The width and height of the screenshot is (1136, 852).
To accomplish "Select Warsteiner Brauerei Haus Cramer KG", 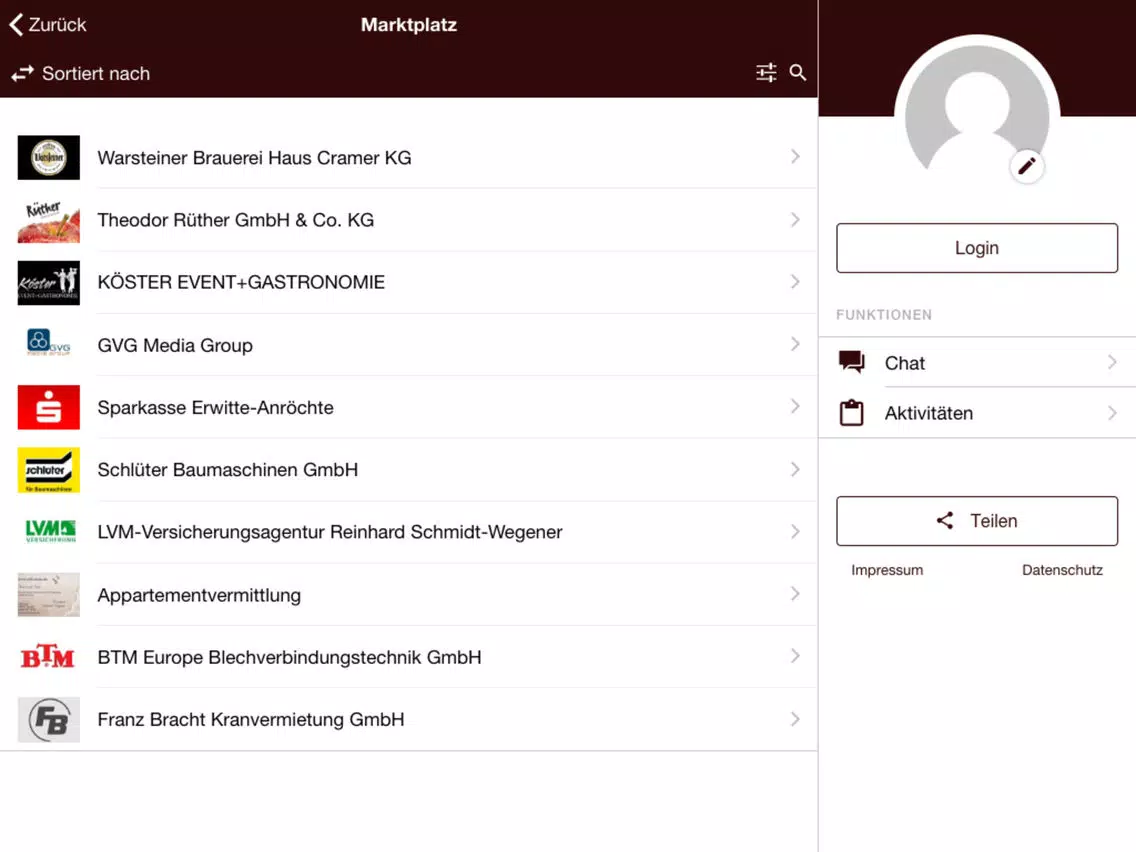I will pyautogui.click(x=409, y=157).
